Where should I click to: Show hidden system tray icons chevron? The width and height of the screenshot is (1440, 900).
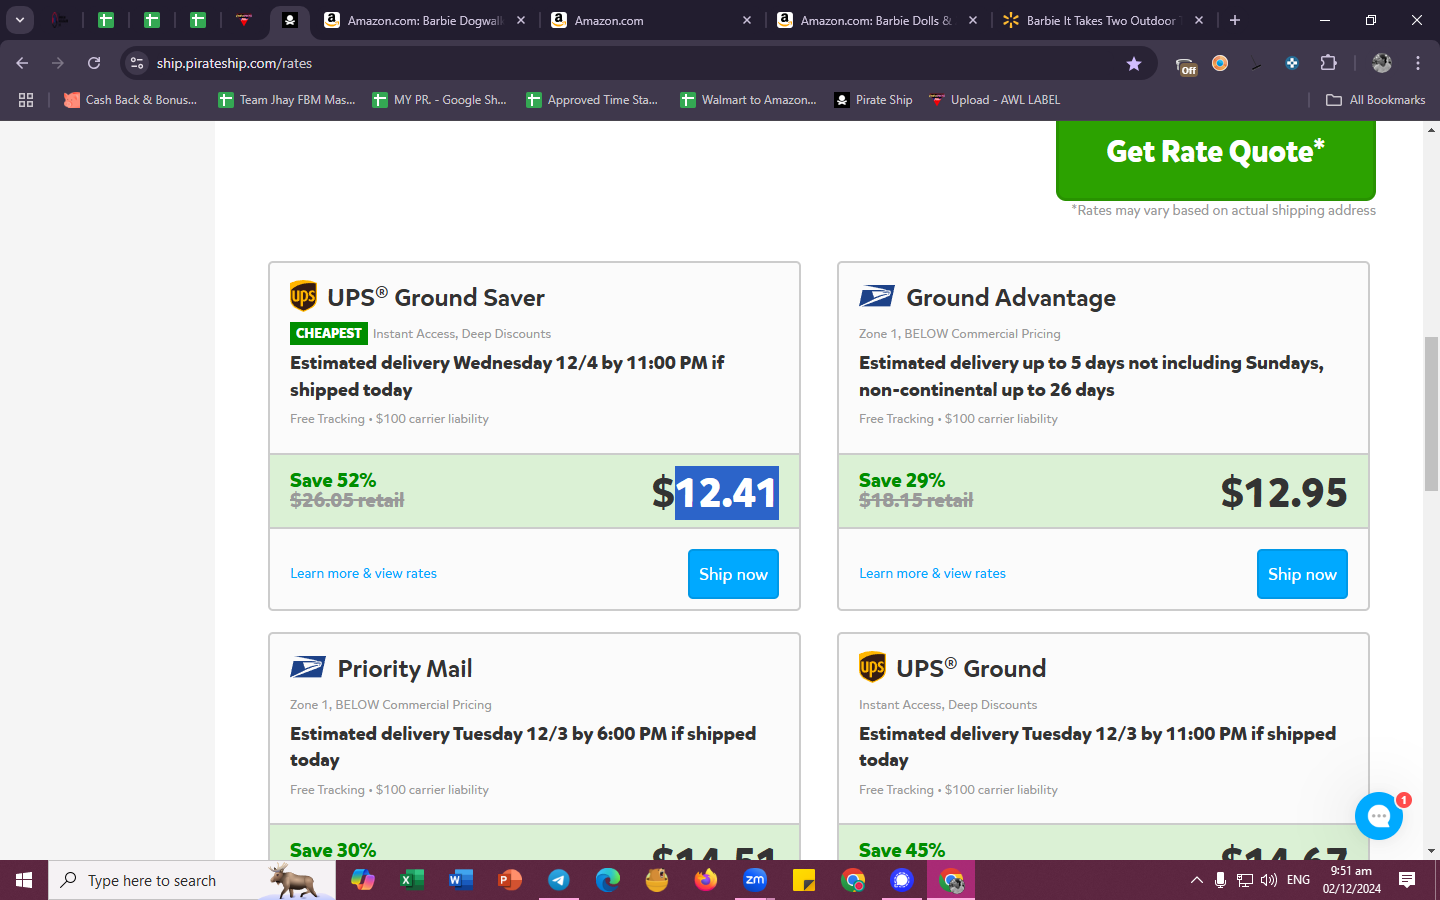tap(1196, 880)
